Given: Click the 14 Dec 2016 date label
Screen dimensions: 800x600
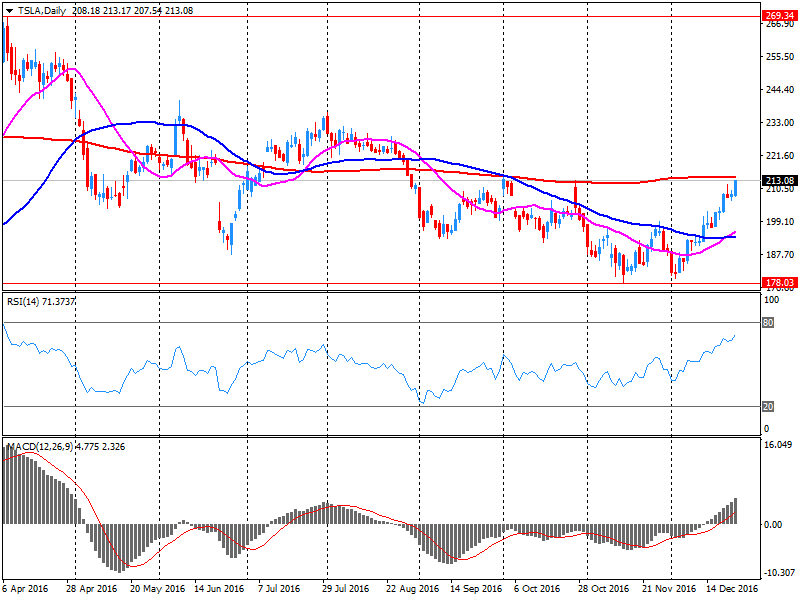Looking at the screenshot, I should coord(733,590).
